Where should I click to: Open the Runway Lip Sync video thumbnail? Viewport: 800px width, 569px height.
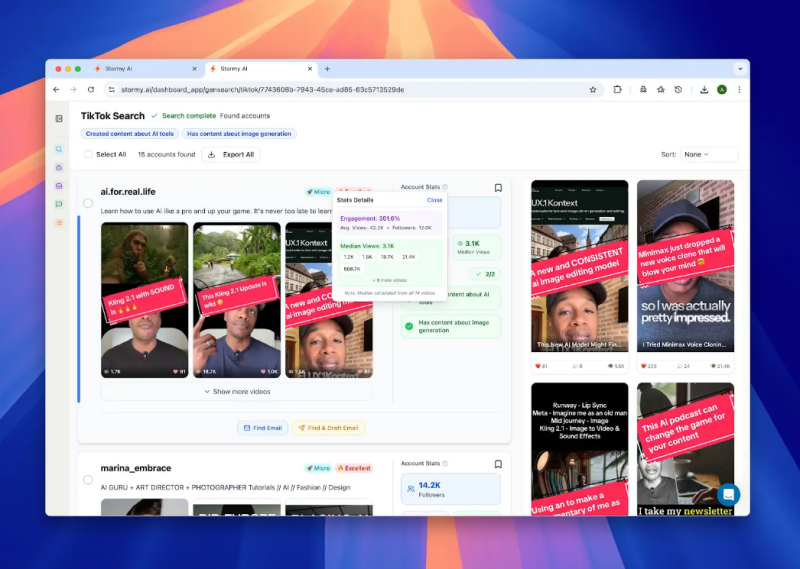pyautogui.click(x=580, y=449)
